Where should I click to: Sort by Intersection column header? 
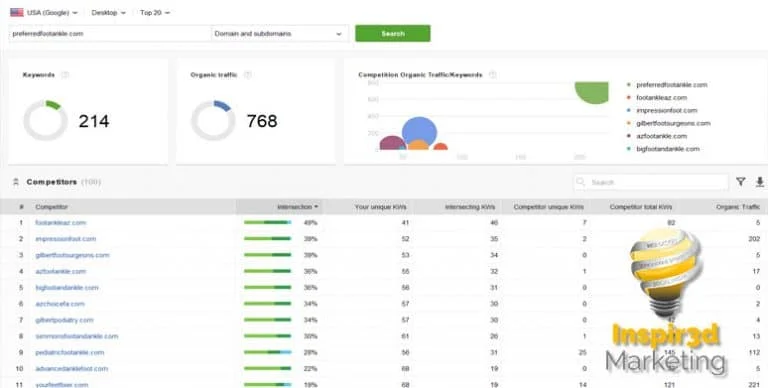(x=297, y=207)
